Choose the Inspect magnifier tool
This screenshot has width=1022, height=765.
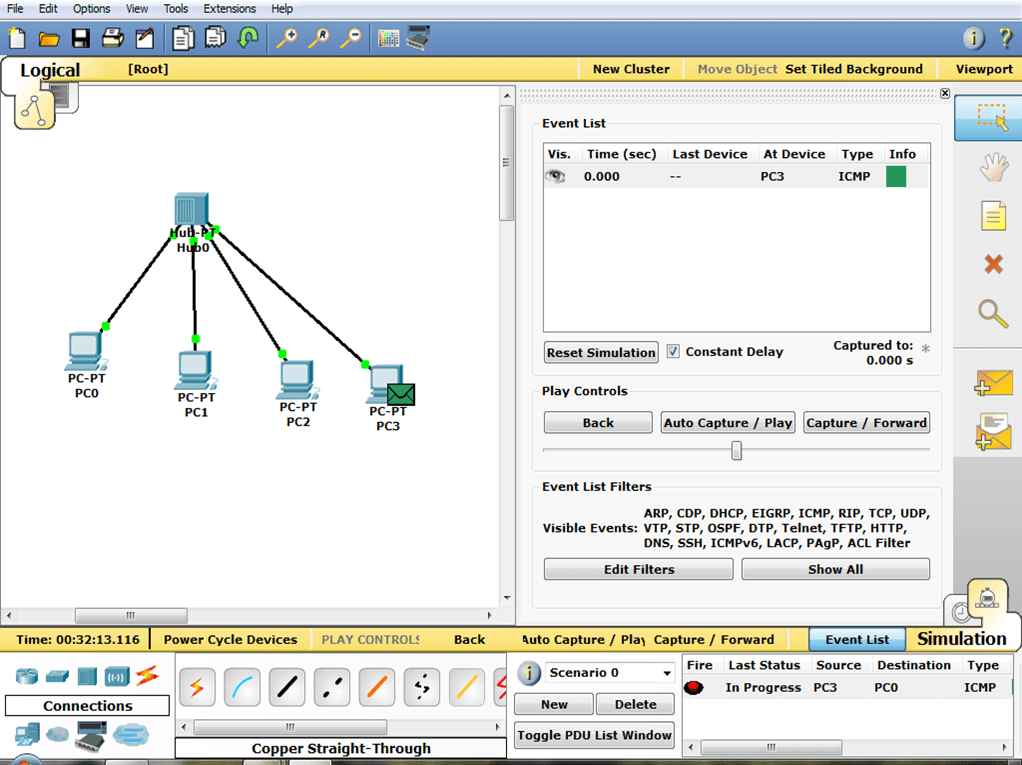pyautogui.click(x=992, y=313)
